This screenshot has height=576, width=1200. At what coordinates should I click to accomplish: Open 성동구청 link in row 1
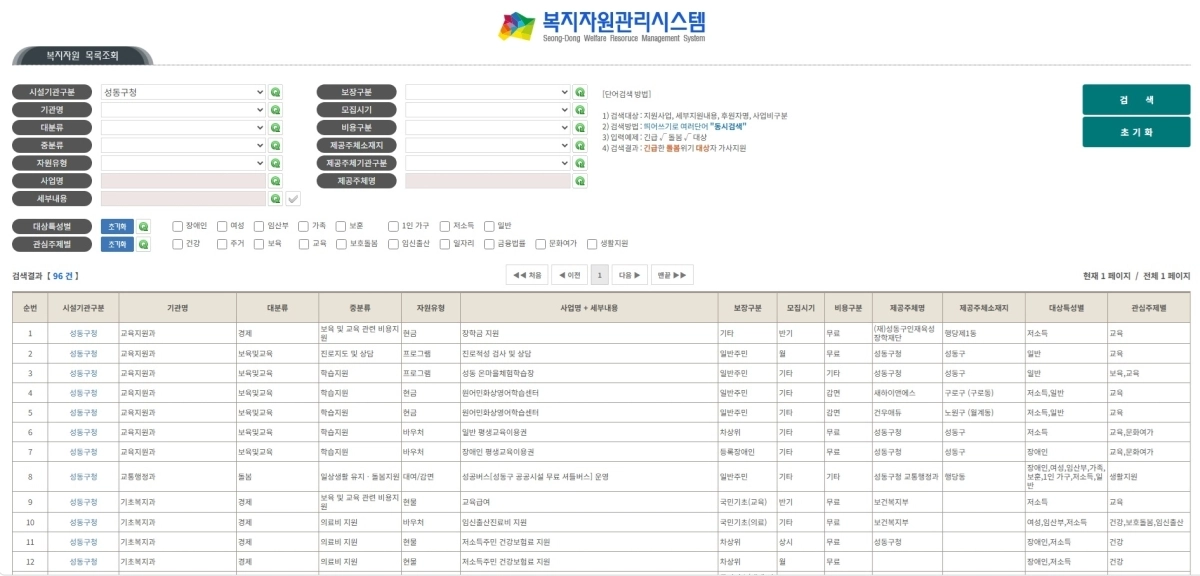tap(84, 333)
